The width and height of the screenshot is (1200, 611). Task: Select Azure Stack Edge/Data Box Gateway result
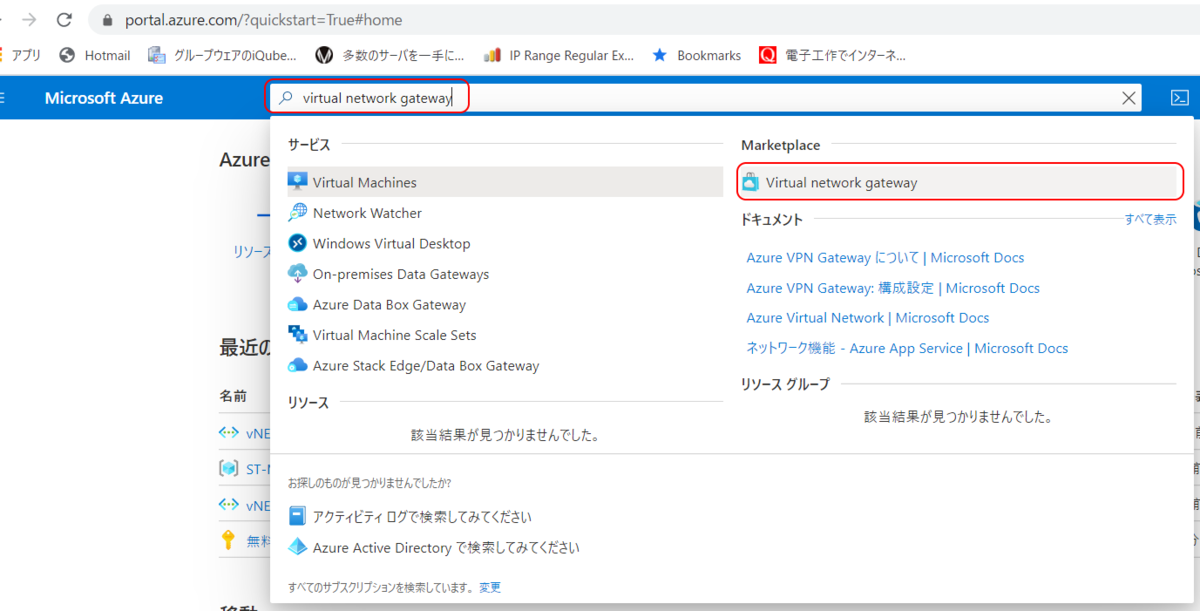505,365
